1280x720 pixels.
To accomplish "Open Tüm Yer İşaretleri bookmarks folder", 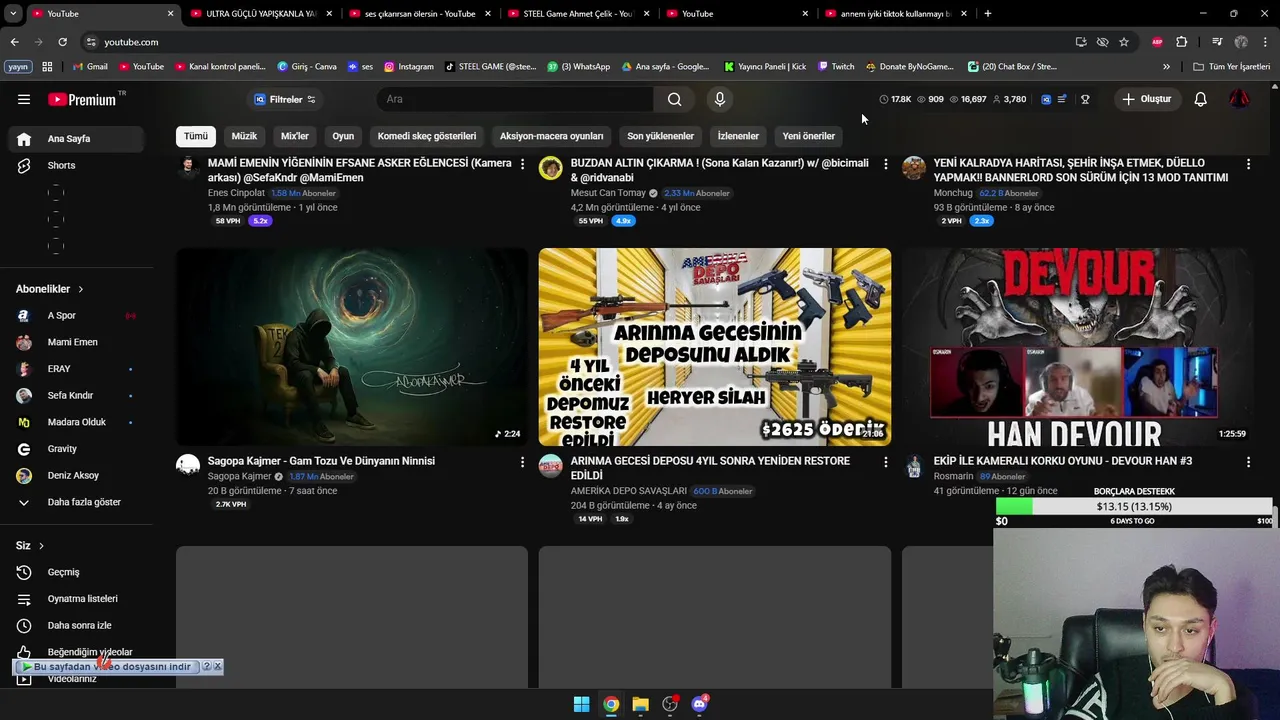I will (x=1232, y=67).
